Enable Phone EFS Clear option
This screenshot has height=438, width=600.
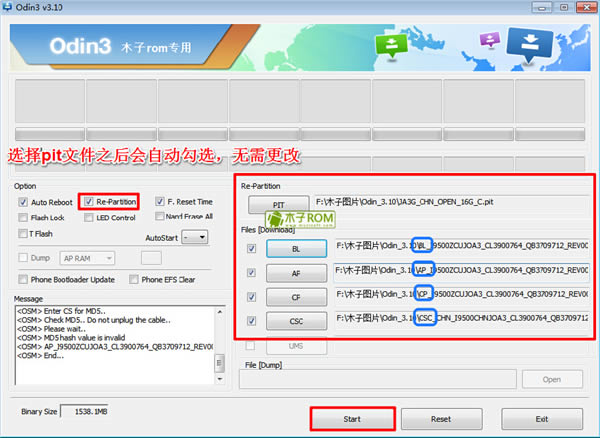[x=134, y=279]
